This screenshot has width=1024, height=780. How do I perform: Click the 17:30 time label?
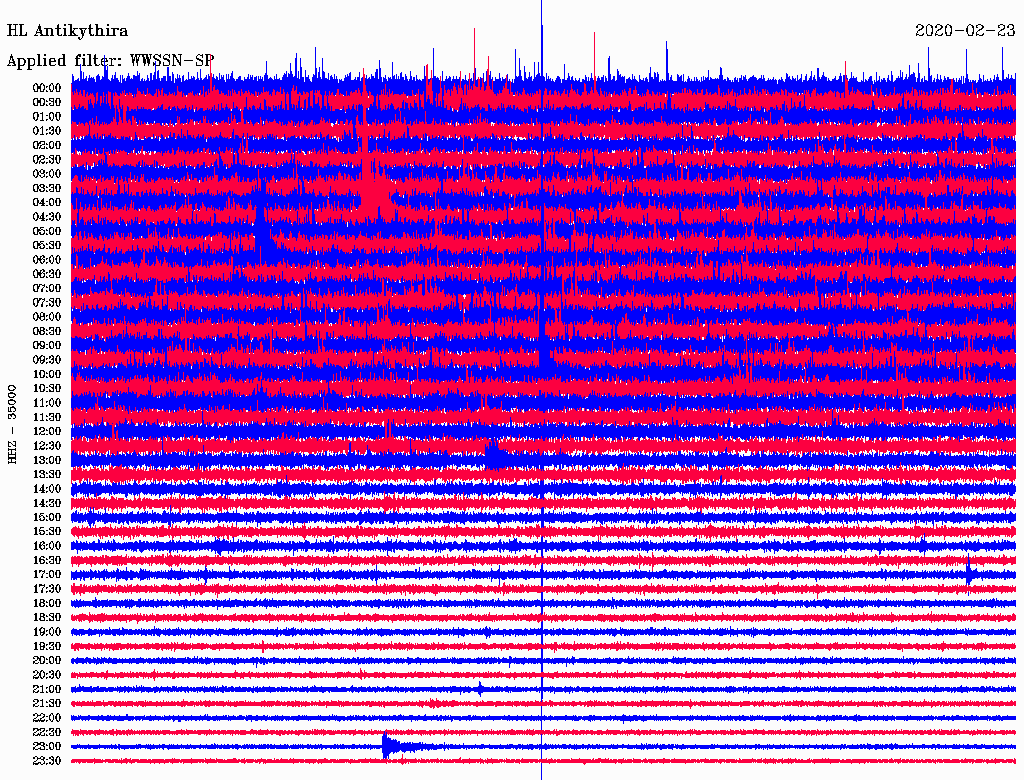(47, 589)
